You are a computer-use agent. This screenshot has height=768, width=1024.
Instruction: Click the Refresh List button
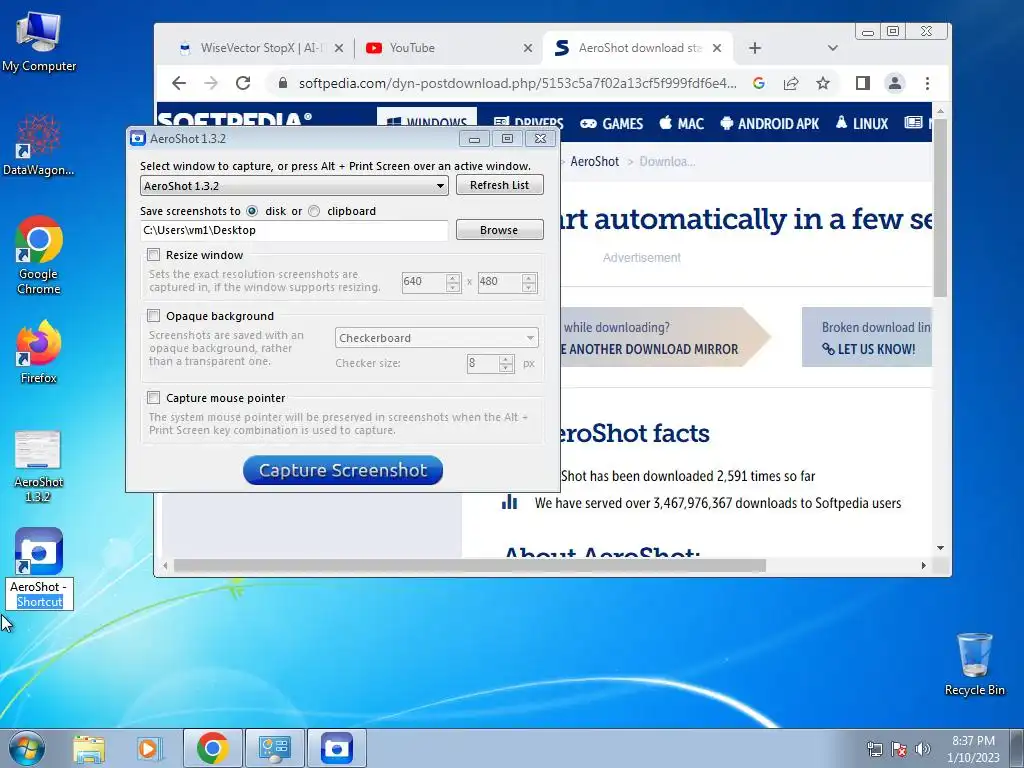tap(500, 185)
